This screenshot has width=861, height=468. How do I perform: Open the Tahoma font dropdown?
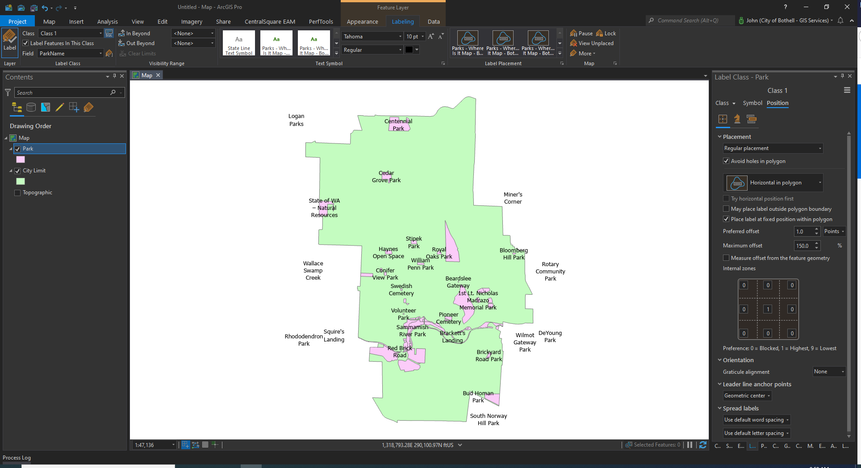point(372,36)
